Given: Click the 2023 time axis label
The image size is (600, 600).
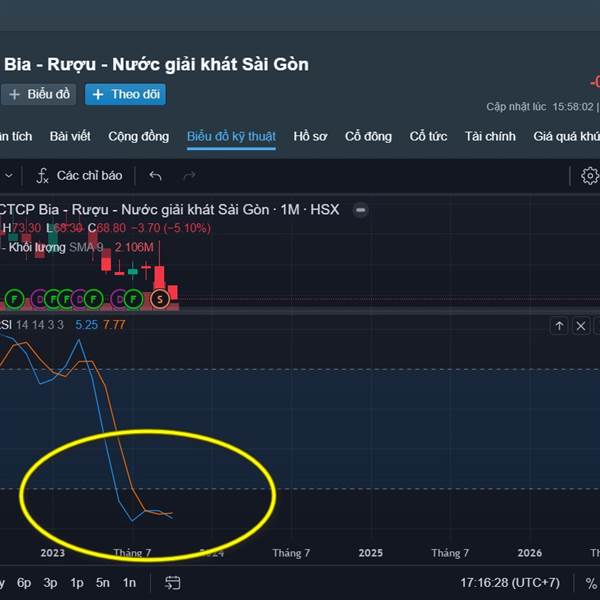Looking at the screenshot, I should pyautogui.click(x=52, y=553).
